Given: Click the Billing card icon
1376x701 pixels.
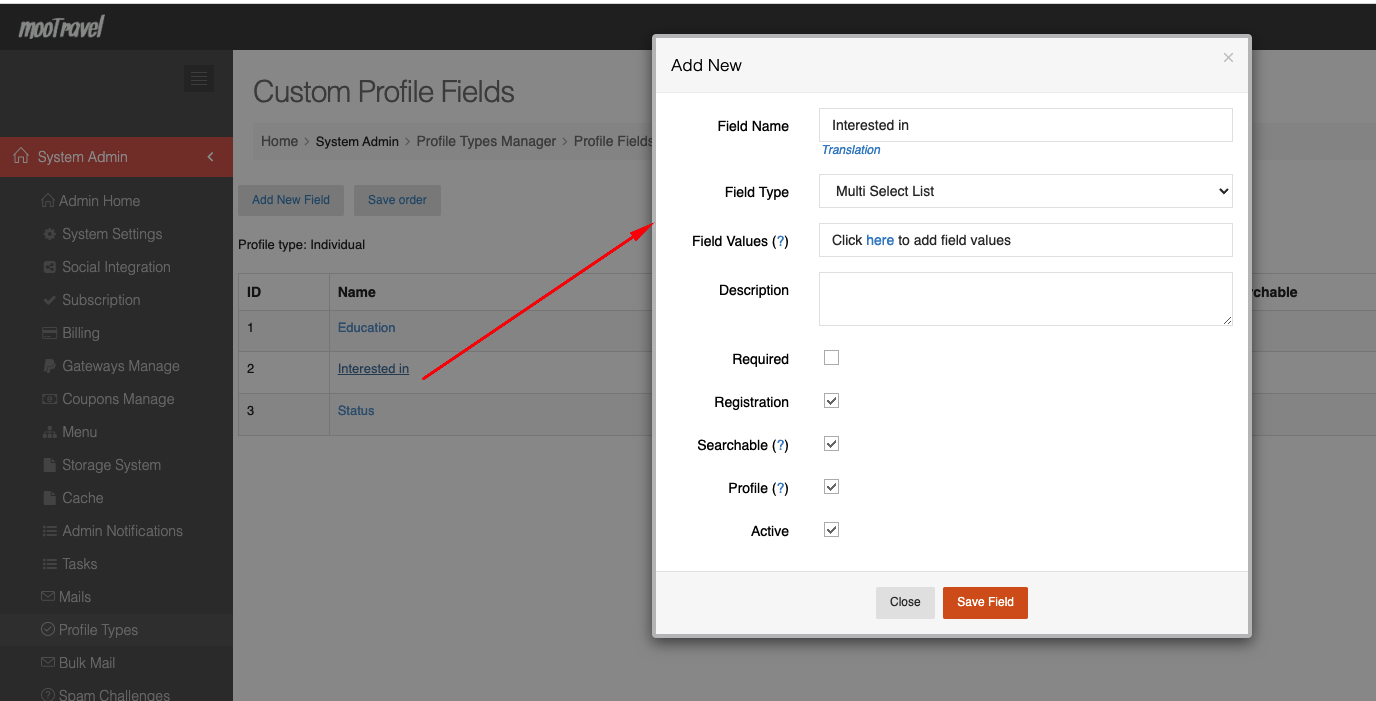Looking at the screenshot, I should (x=50, y=333).
